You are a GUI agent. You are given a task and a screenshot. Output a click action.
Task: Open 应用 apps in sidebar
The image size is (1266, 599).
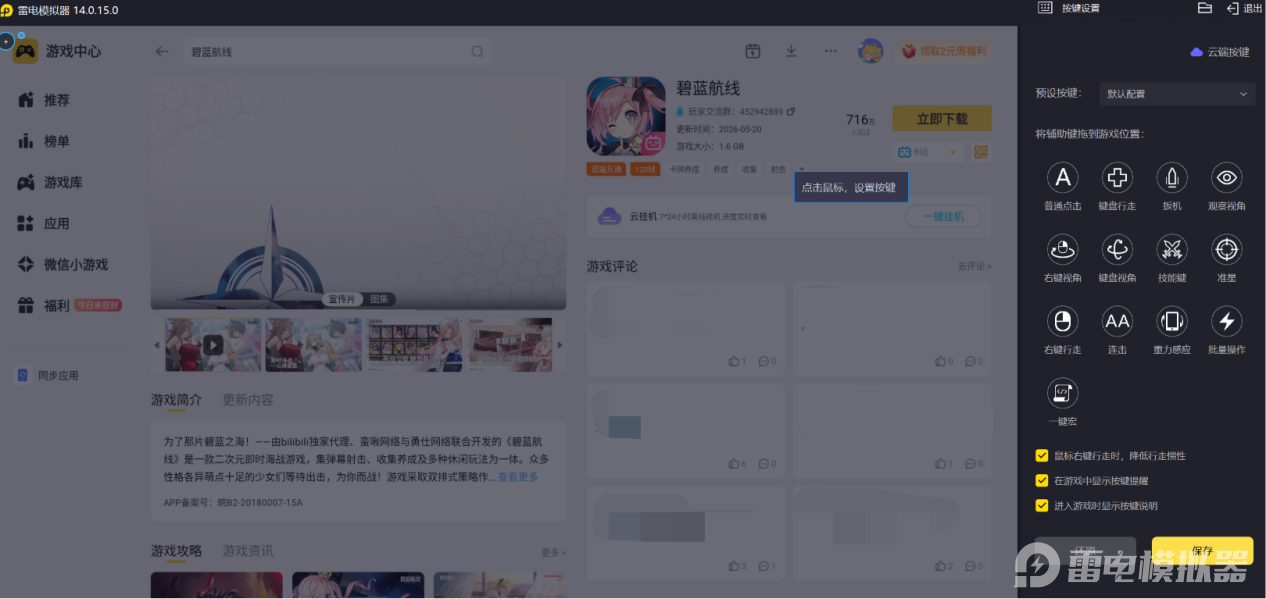(x=44, y=224)
